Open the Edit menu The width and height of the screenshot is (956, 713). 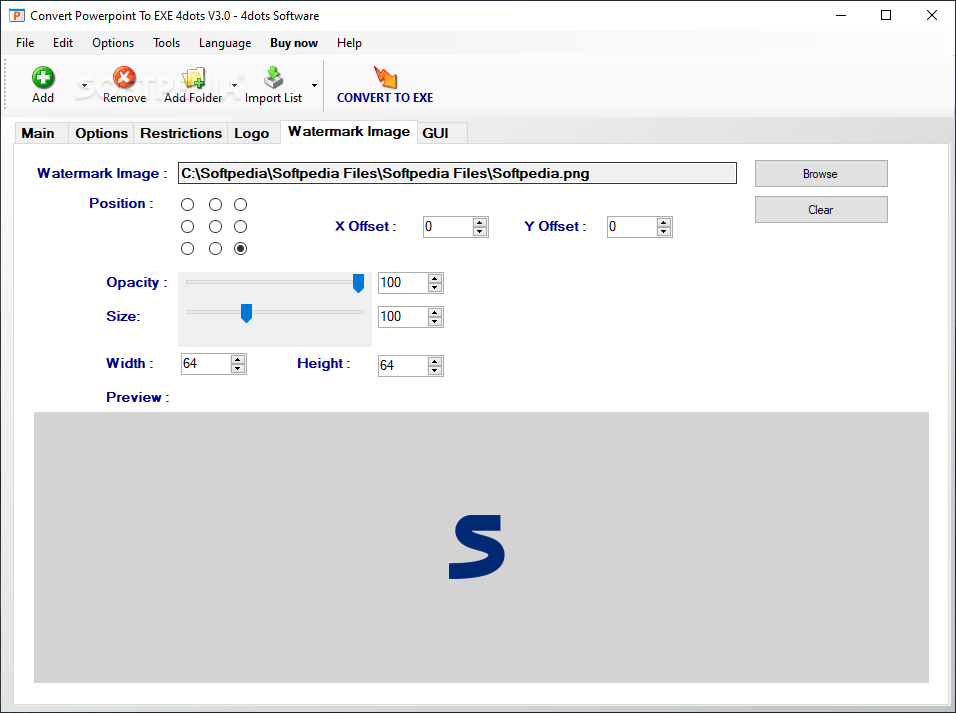click(63, 43)
